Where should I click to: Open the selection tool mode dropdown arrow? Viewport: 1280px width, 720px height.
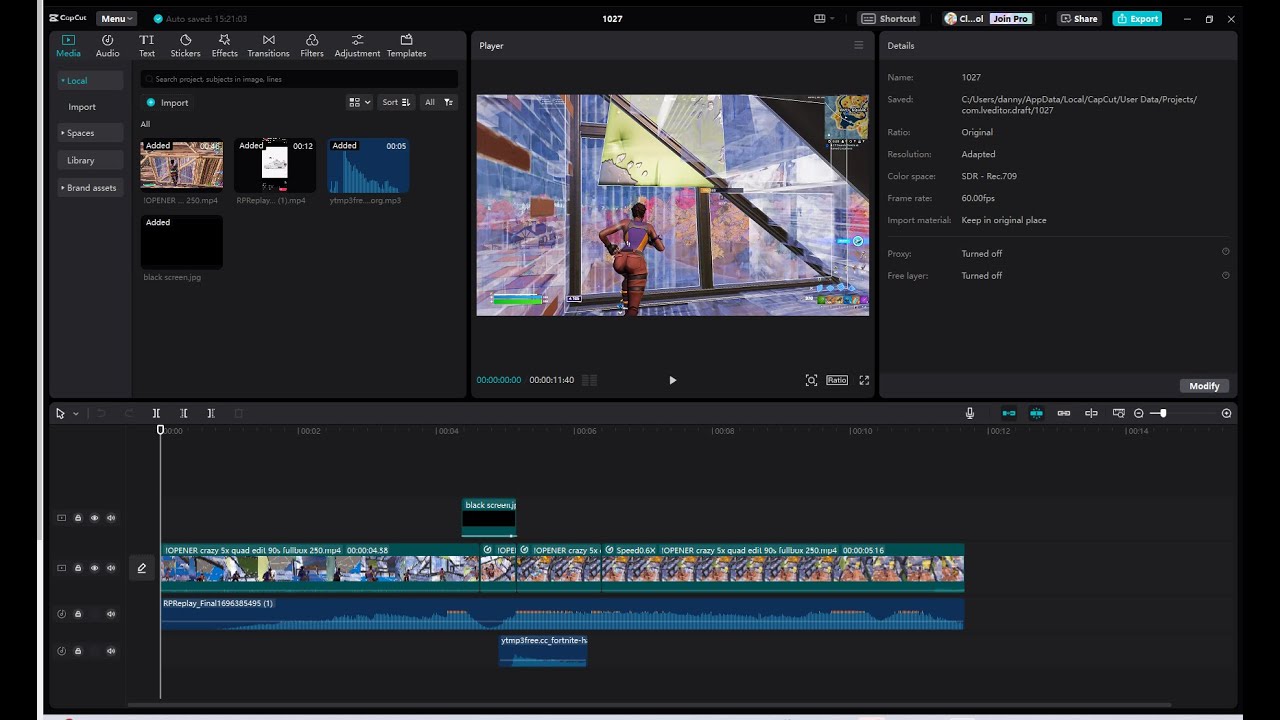[x=75, y=414]
